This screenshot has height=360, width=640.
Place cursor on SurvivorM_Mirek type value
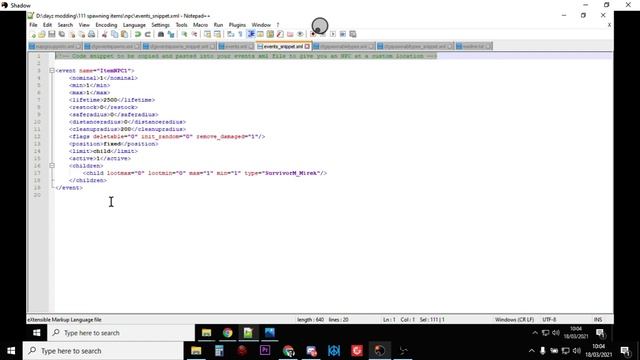(x=291, y=173)
